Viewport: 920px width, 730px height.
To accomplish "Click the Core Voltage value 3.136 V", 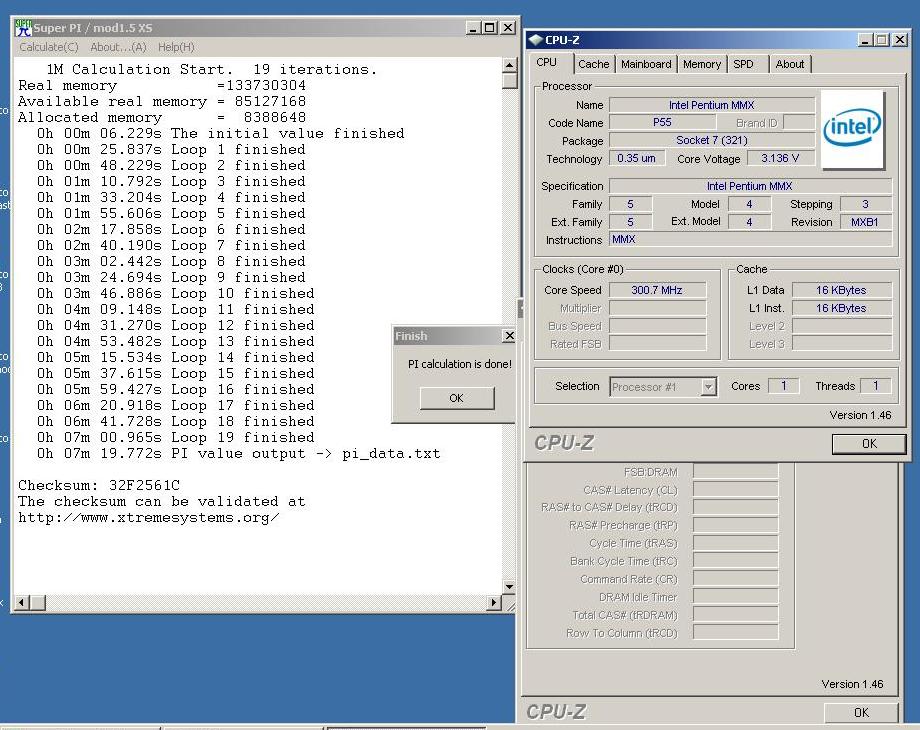I will click(780, 158).
